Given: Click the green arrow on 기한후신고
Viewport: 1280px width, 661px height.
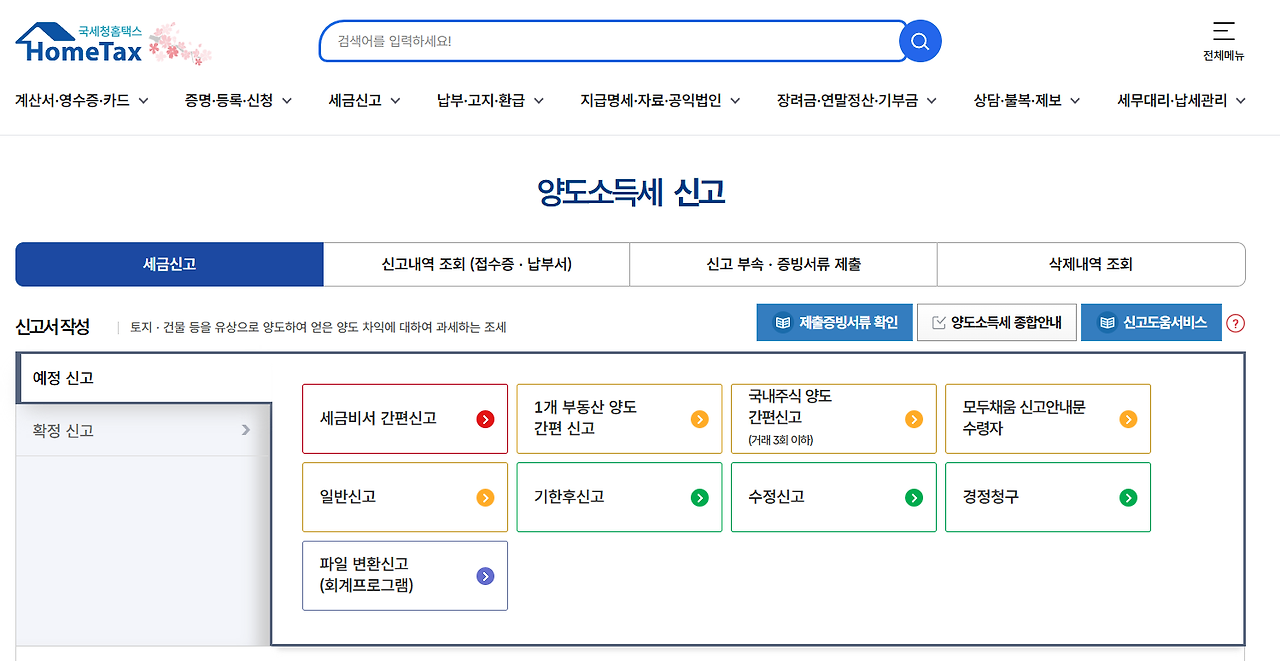Looking at the screenshot, I should (699, 497).
